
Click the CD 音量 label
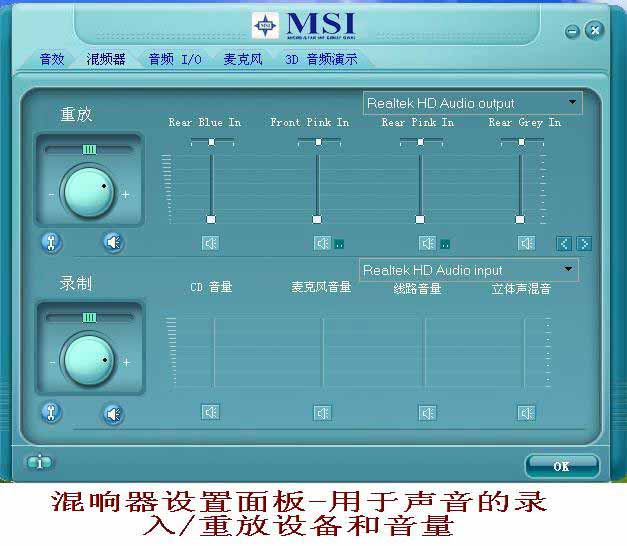[x=211, y=287]
